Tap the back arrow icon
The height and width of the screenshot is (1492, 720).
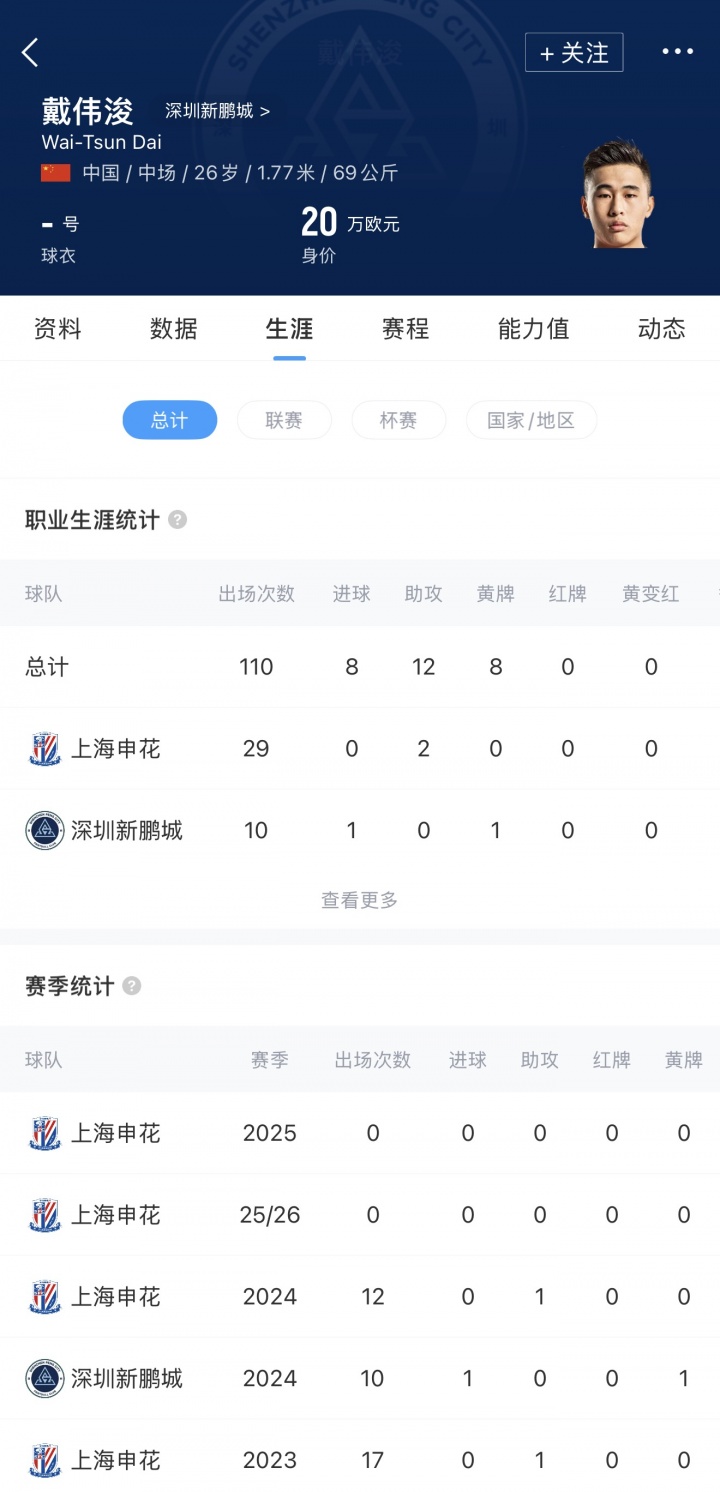tap(30, 53)
